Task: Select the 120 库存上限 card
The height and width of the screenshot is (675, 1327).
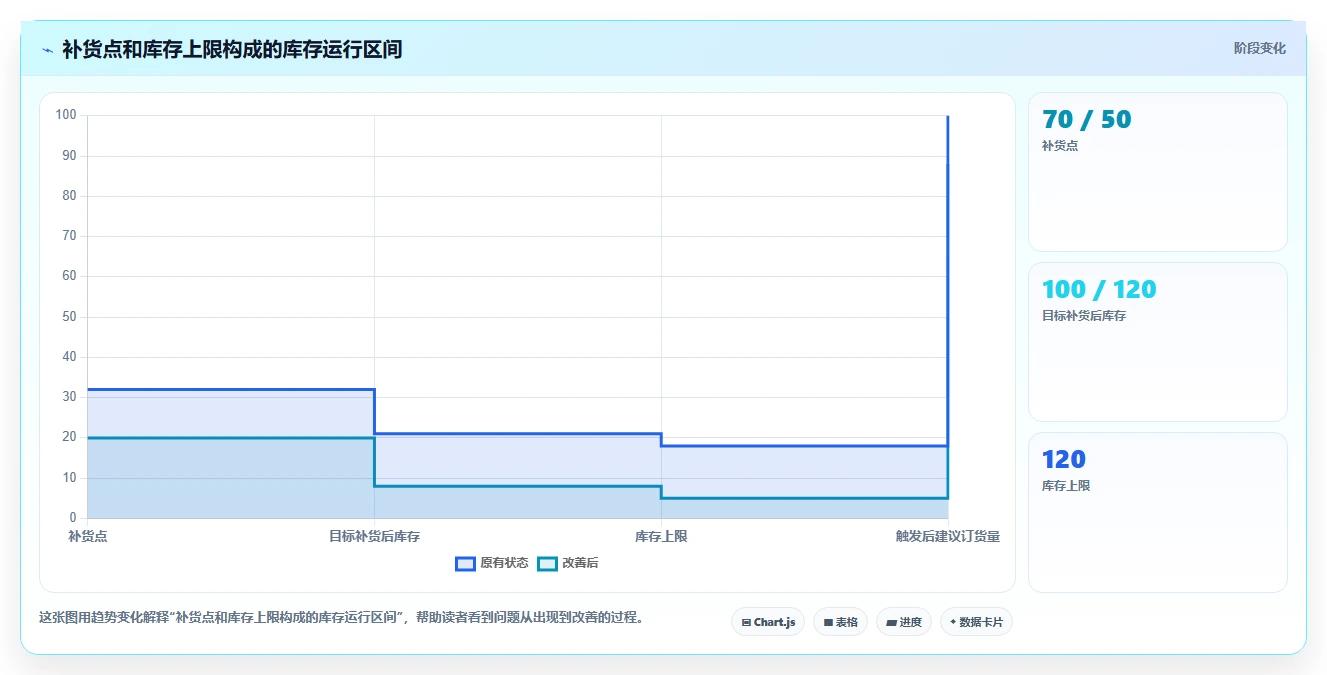Action: click(x=1157, y=512)
